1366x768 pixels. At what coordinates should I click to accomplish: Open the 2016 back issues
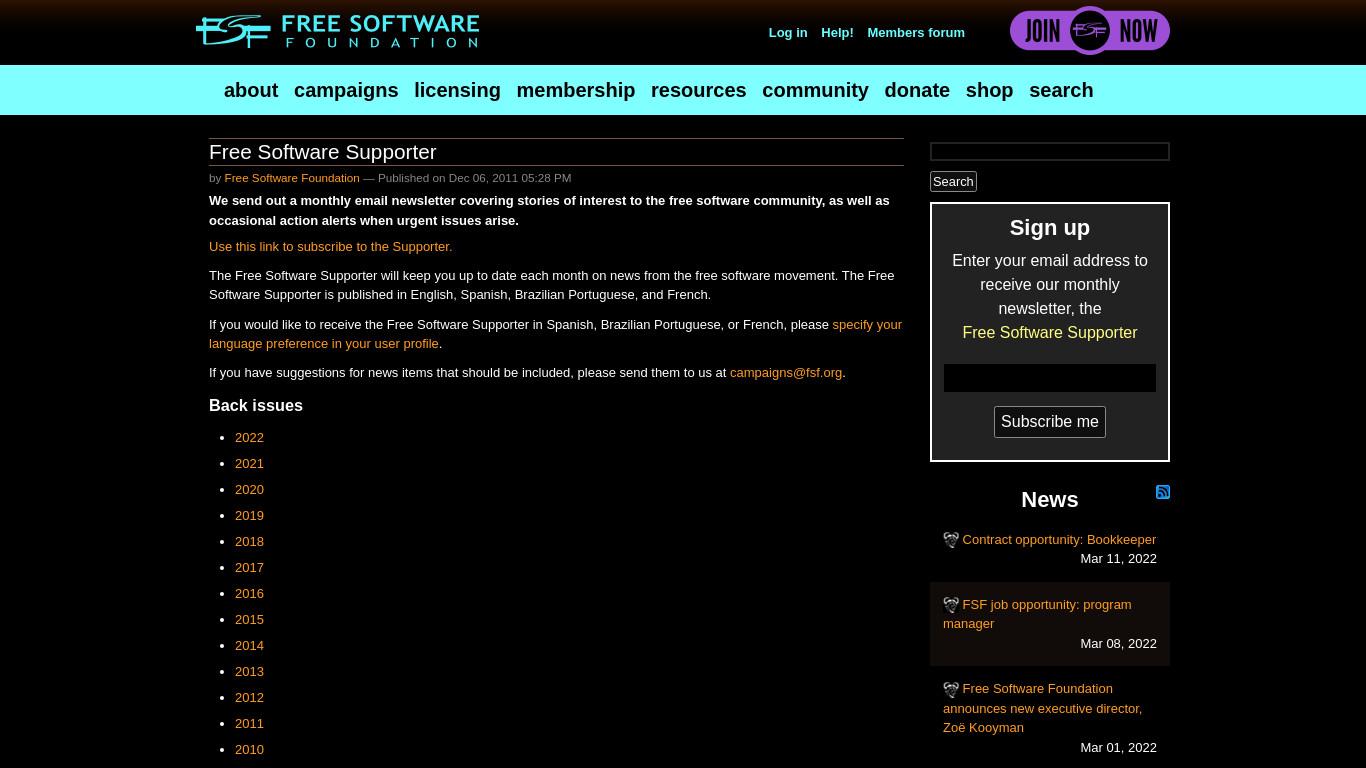pos(249,593)
